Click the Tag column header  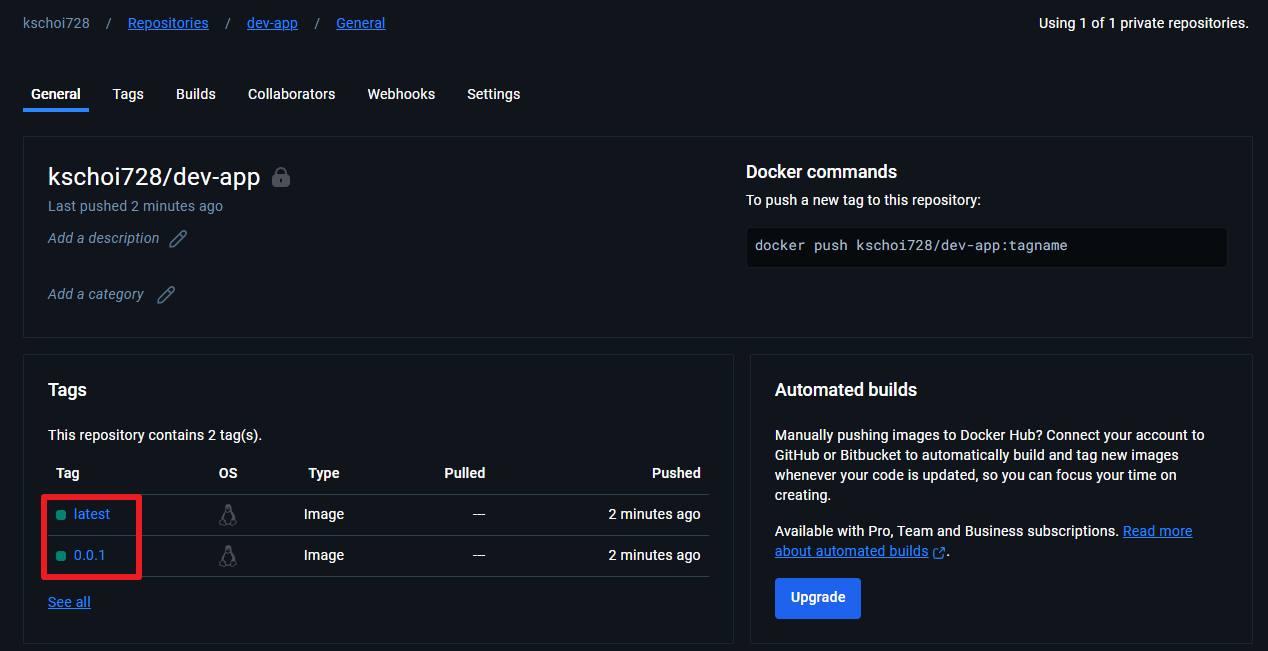(67, 473)
